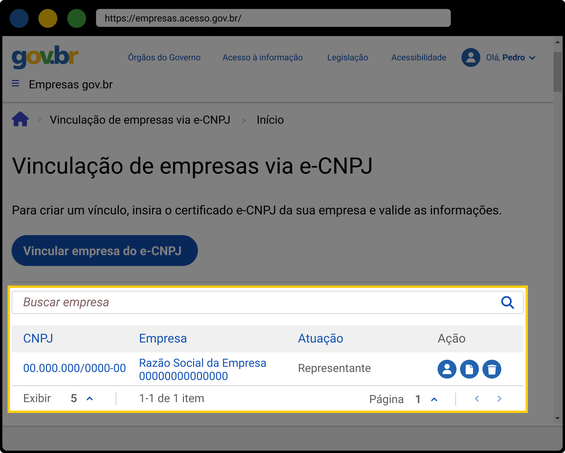Click the representative person action icon
The width and height of the screenshot is (565, 453).
(447, 369)
